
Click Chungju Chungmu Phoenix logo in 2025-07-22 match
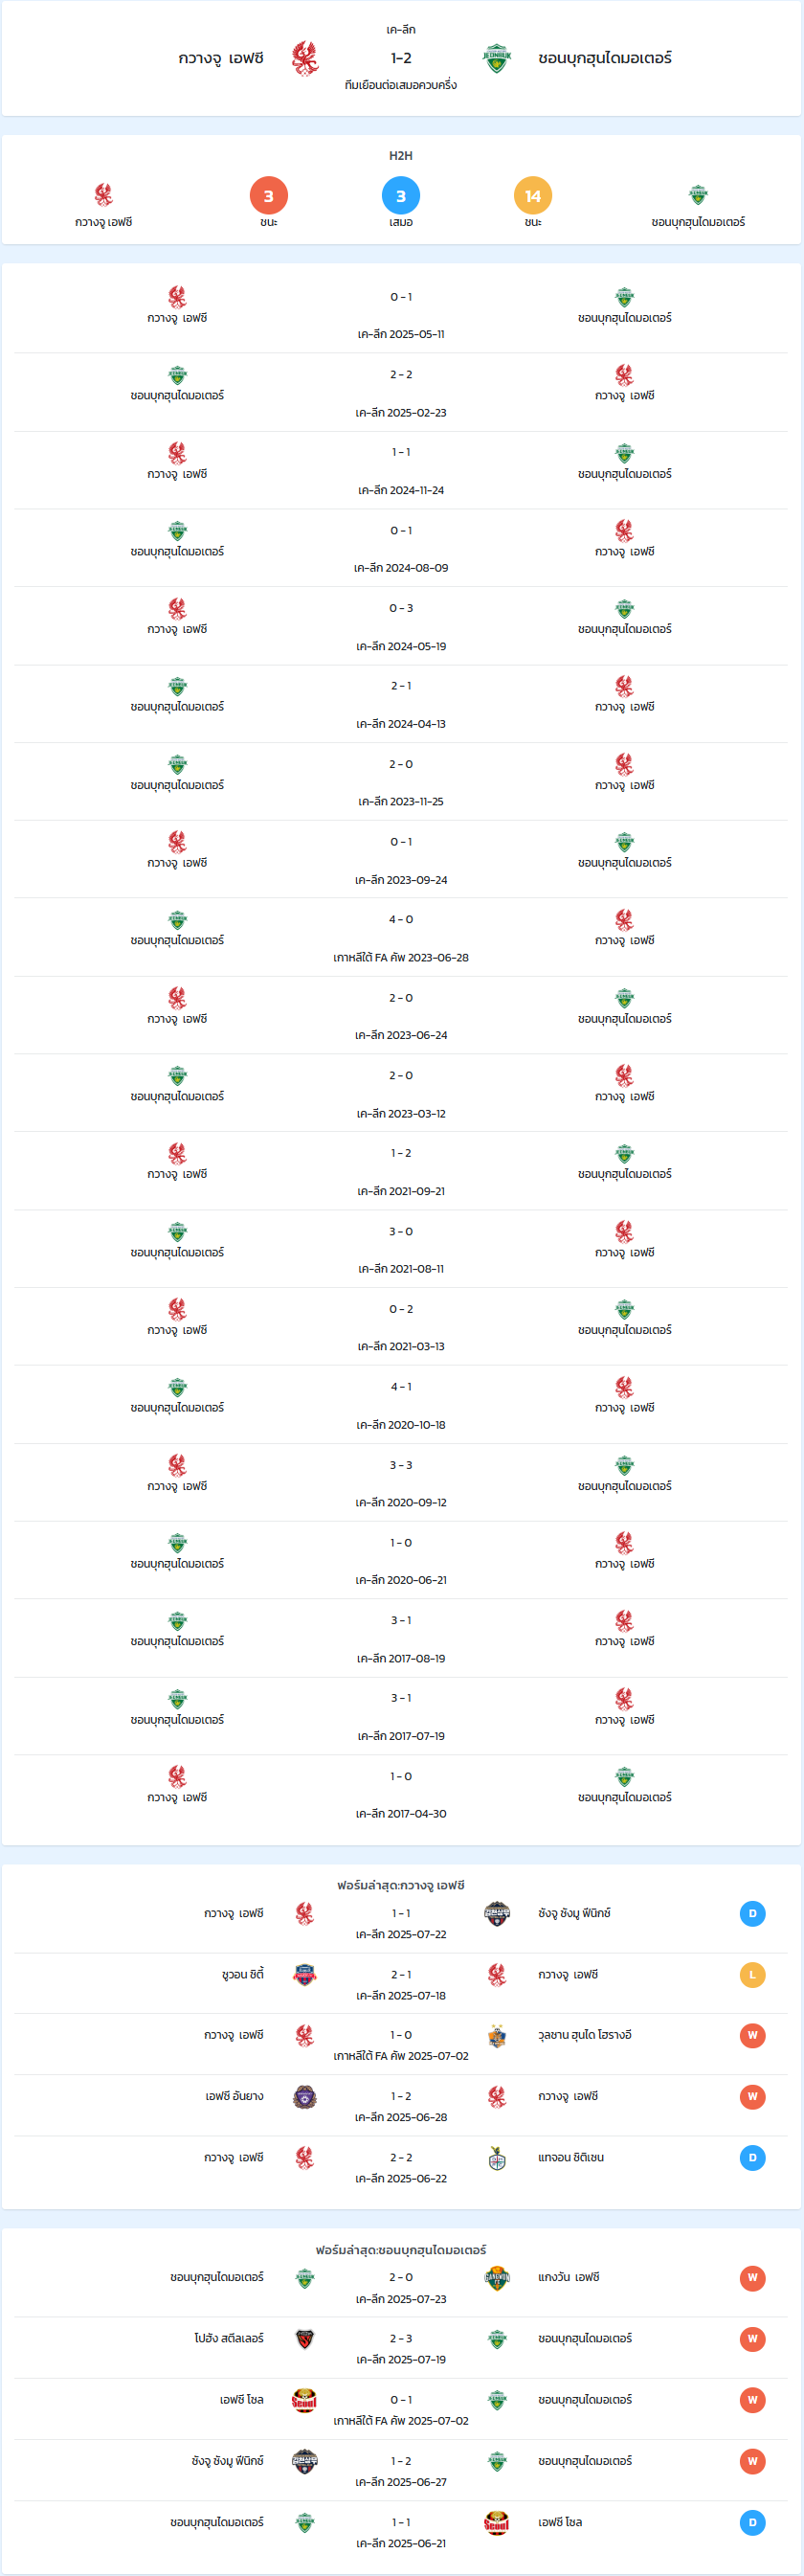tap(497, 1913)
